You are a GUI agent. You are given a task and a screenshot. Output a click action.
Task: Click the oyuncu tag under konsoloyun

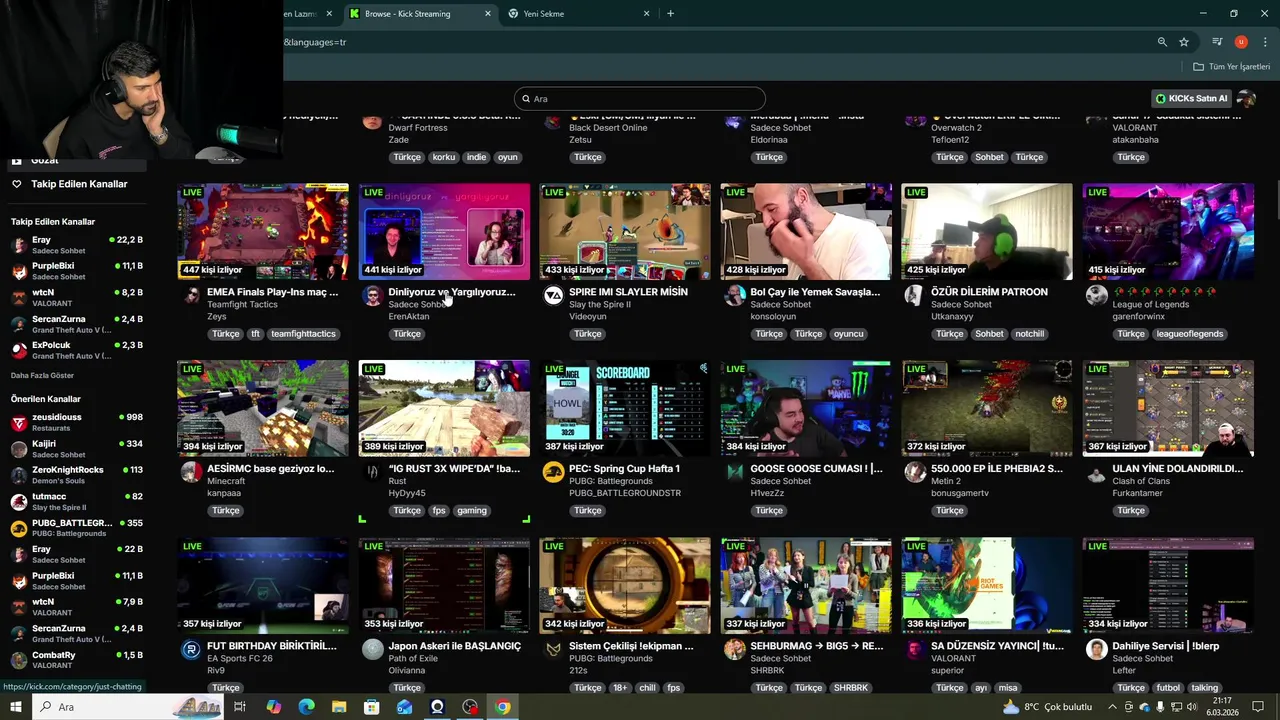[848, 334]
